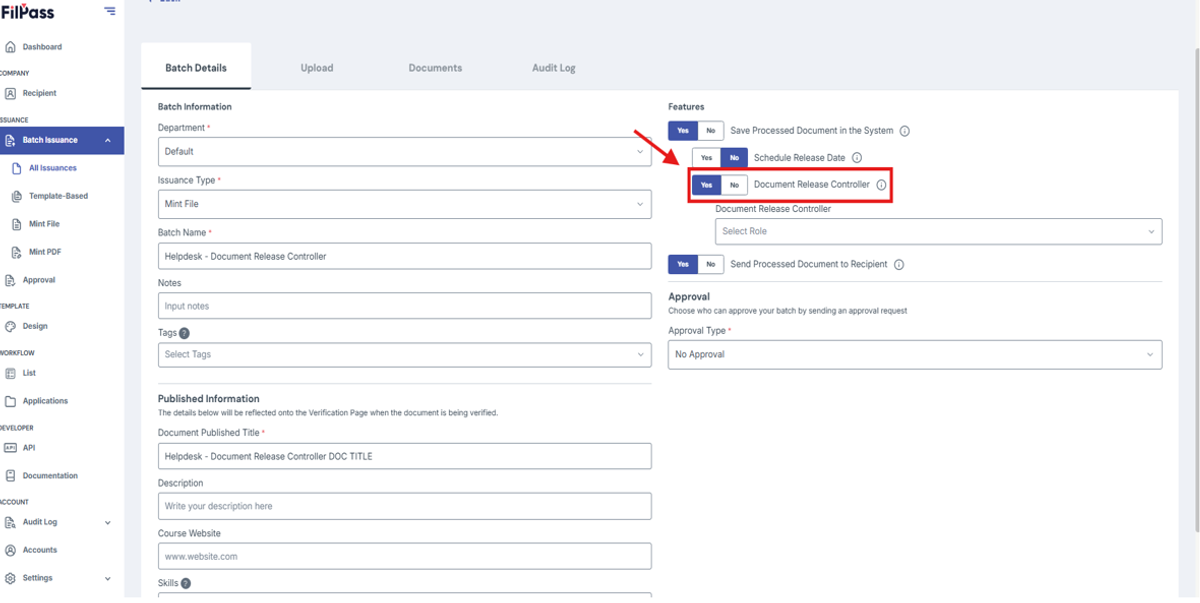The height and width of the screenshot is (603, 1200).
Task: Switch to the Upload tab
Action: [317, 68]
